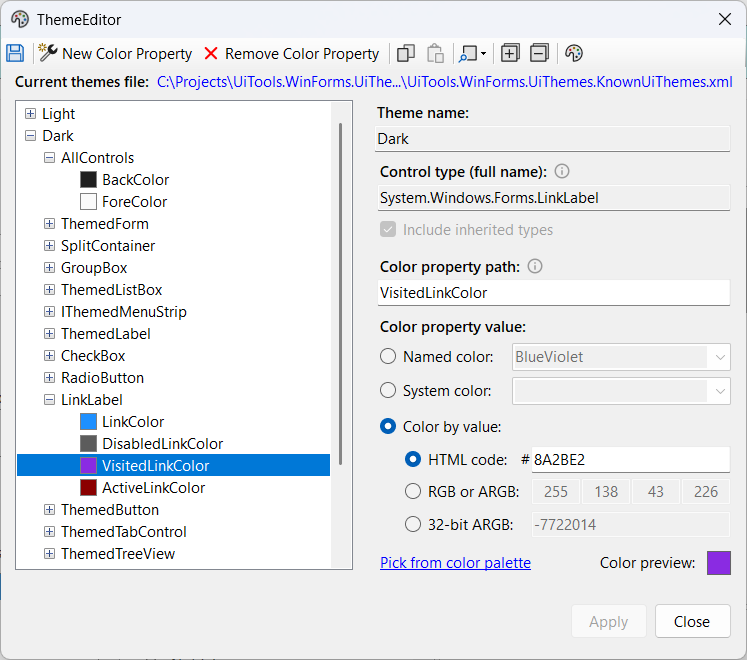Screen dimensions: 747x660
Task: Select Named color radio button
Action: (388, 356)
